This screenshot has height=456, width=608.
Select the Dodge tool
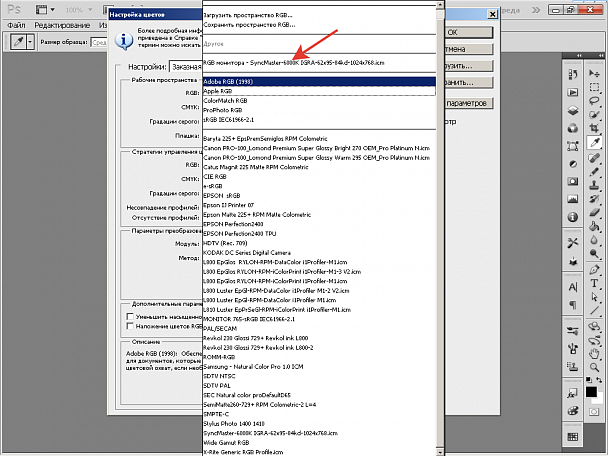[x=594, y=254]
